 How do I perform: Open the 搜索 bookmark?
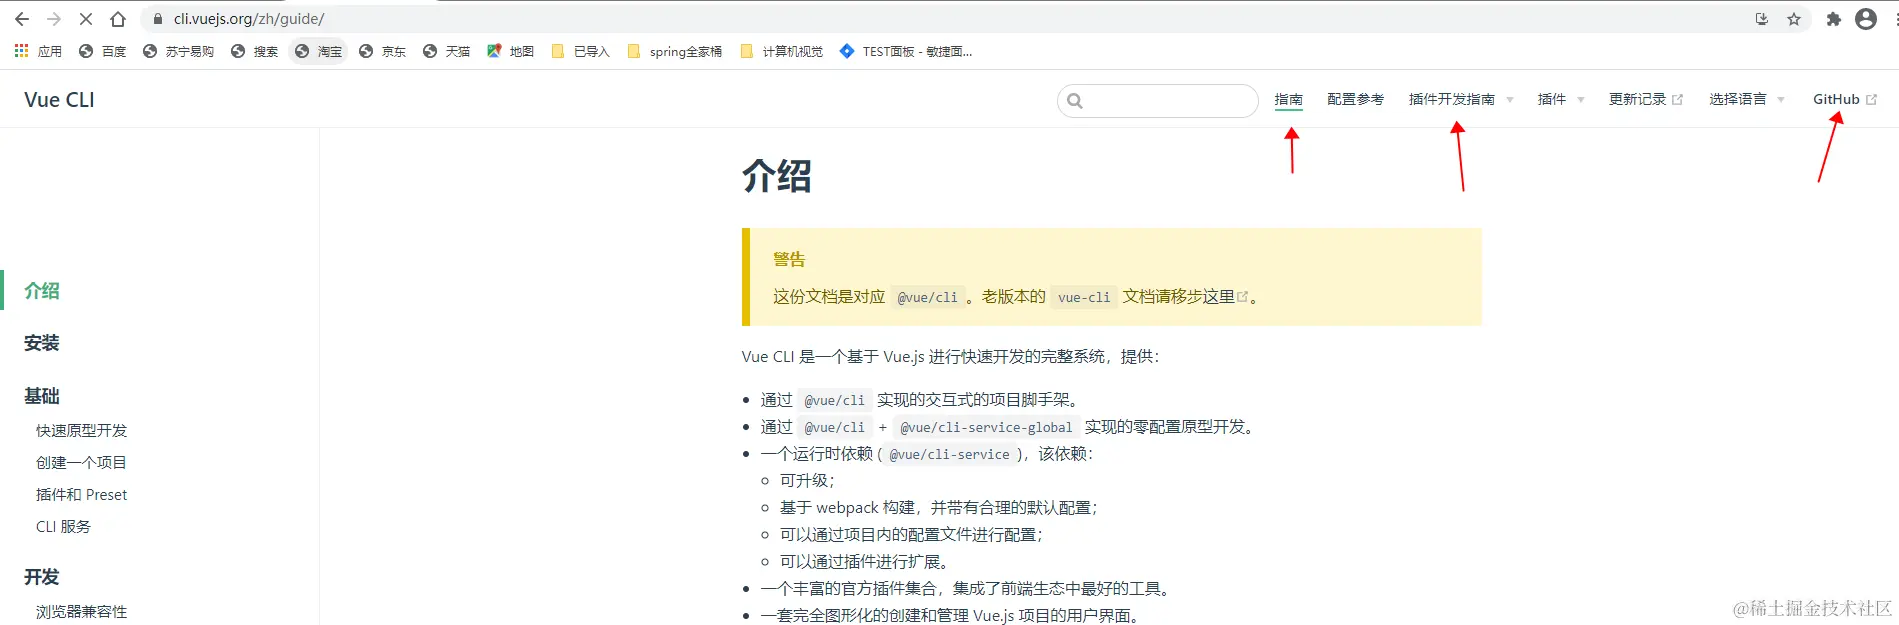[254, 51]
